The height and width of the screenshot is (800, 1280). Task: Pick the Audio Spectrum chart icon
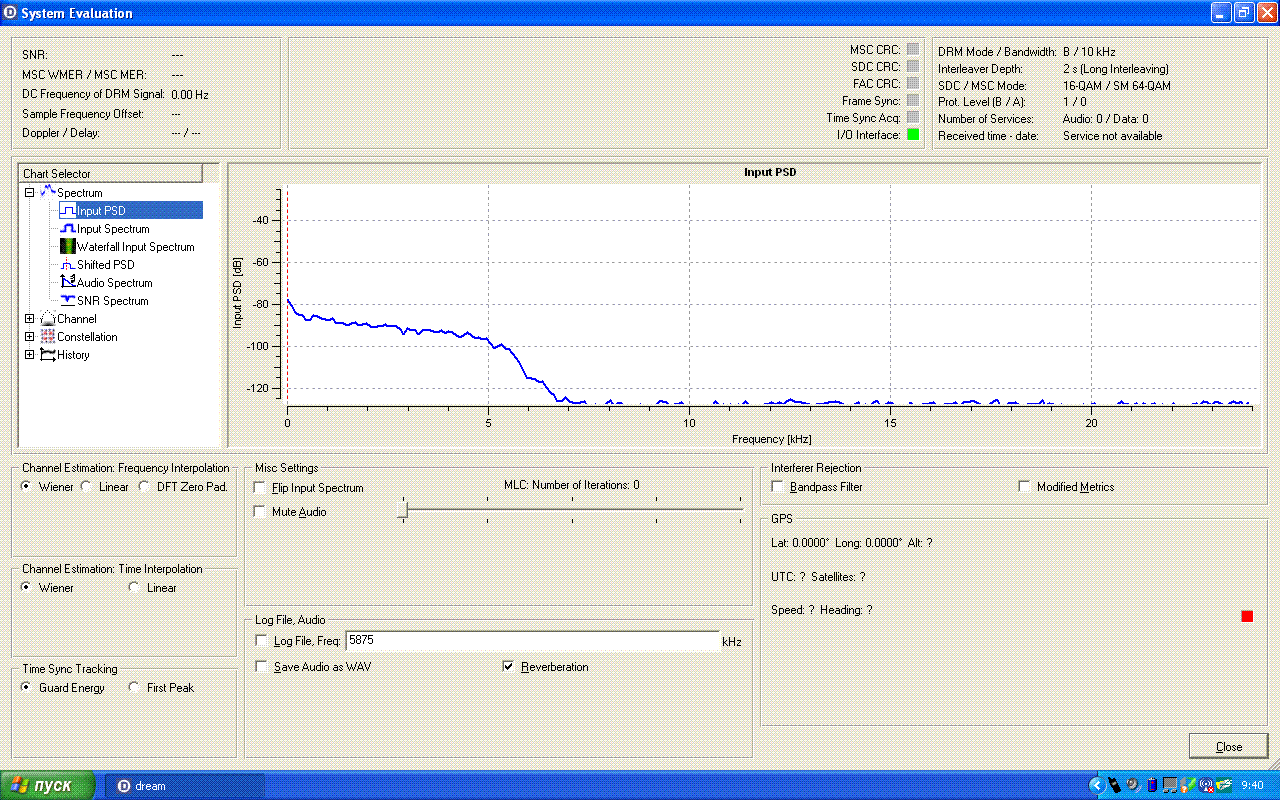[67, 283]
